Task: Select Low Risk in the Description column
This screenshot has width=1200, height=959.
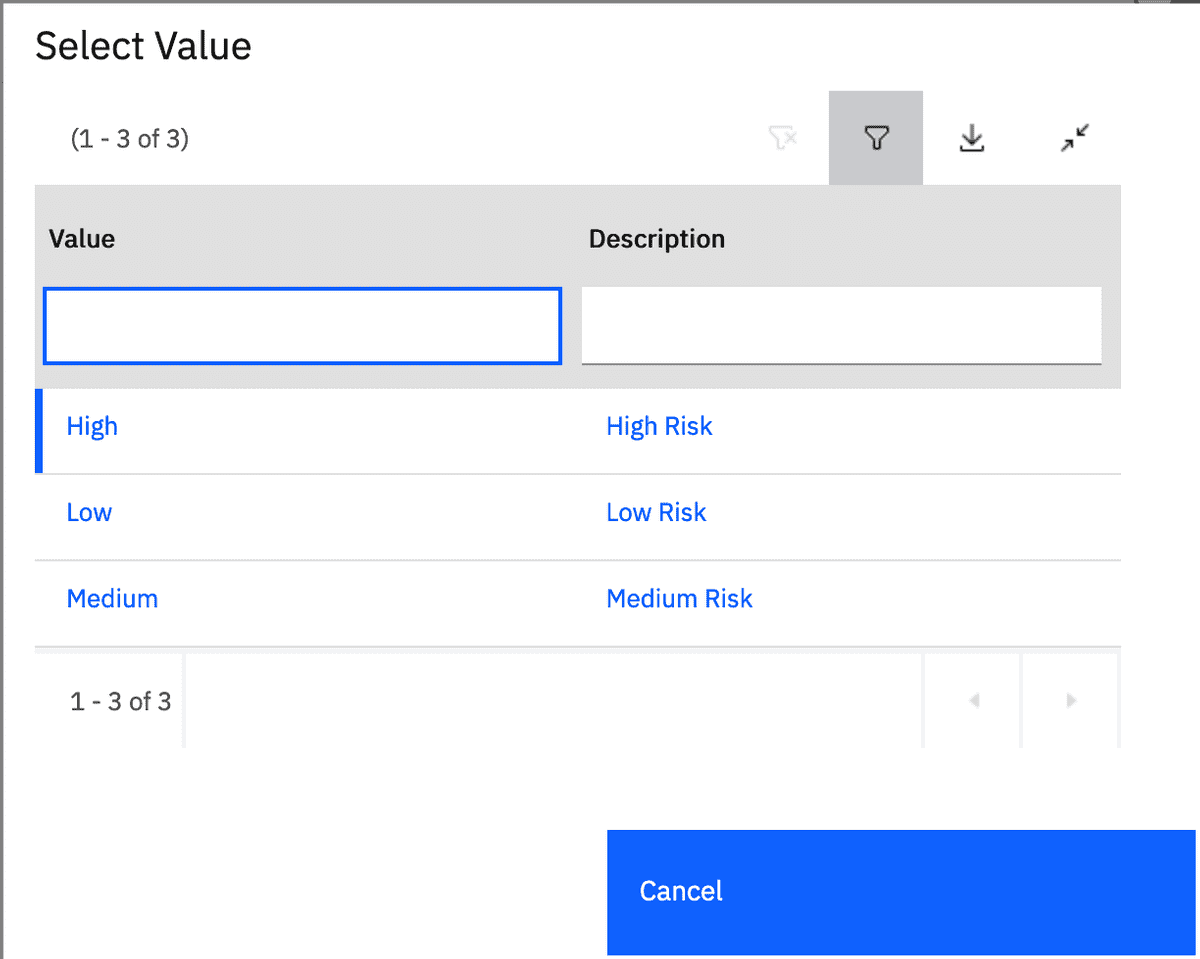Action: tap(656, 512)
